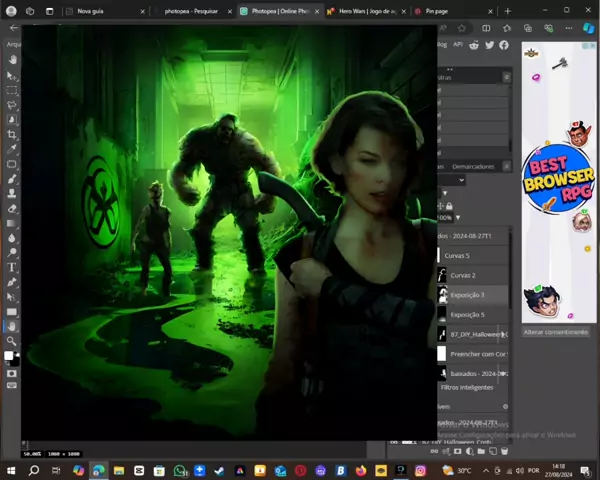Viewport: 600px width, 480px height.
Task: Toggle lock position layer icon
Action: point(441,206)
